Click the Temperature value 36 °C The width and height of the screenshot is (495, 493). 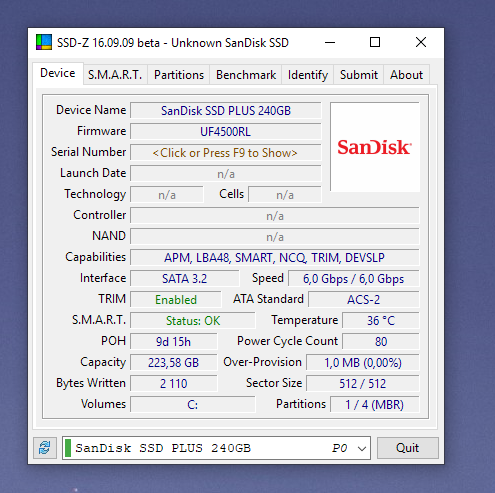[381, 321]
